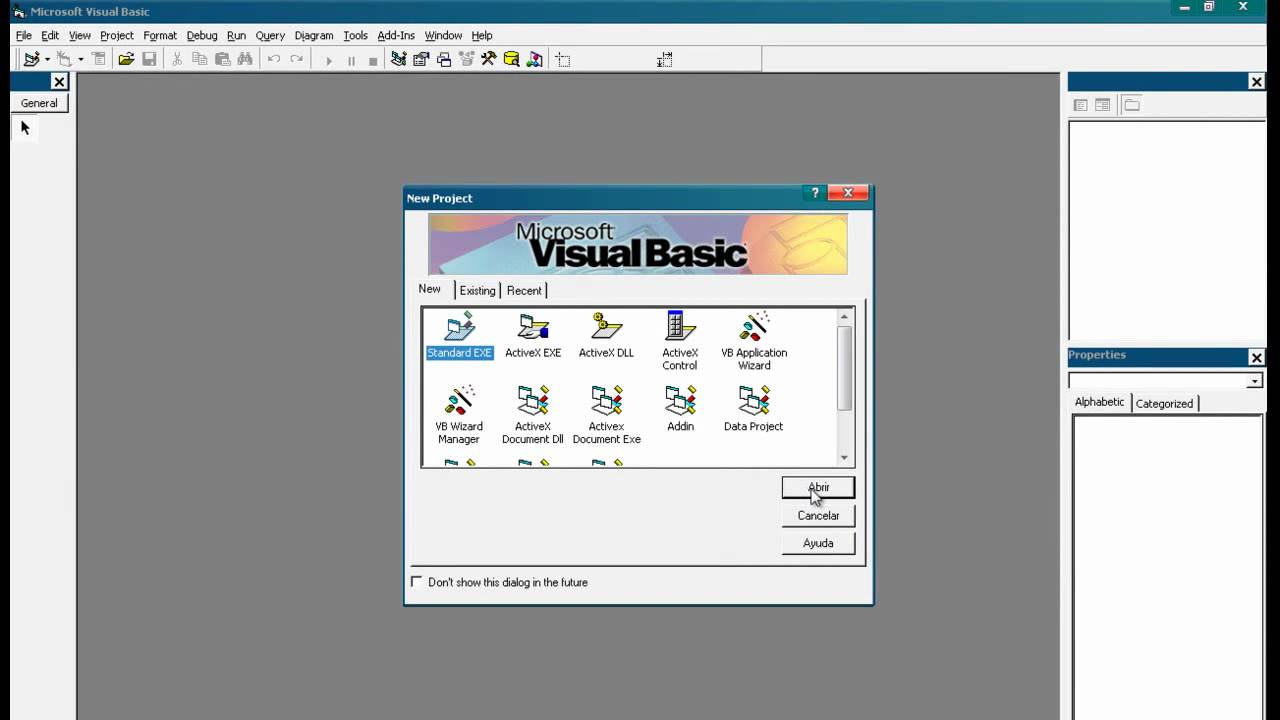Switch to the New tab
The image size is (1280, 720).
429,289
